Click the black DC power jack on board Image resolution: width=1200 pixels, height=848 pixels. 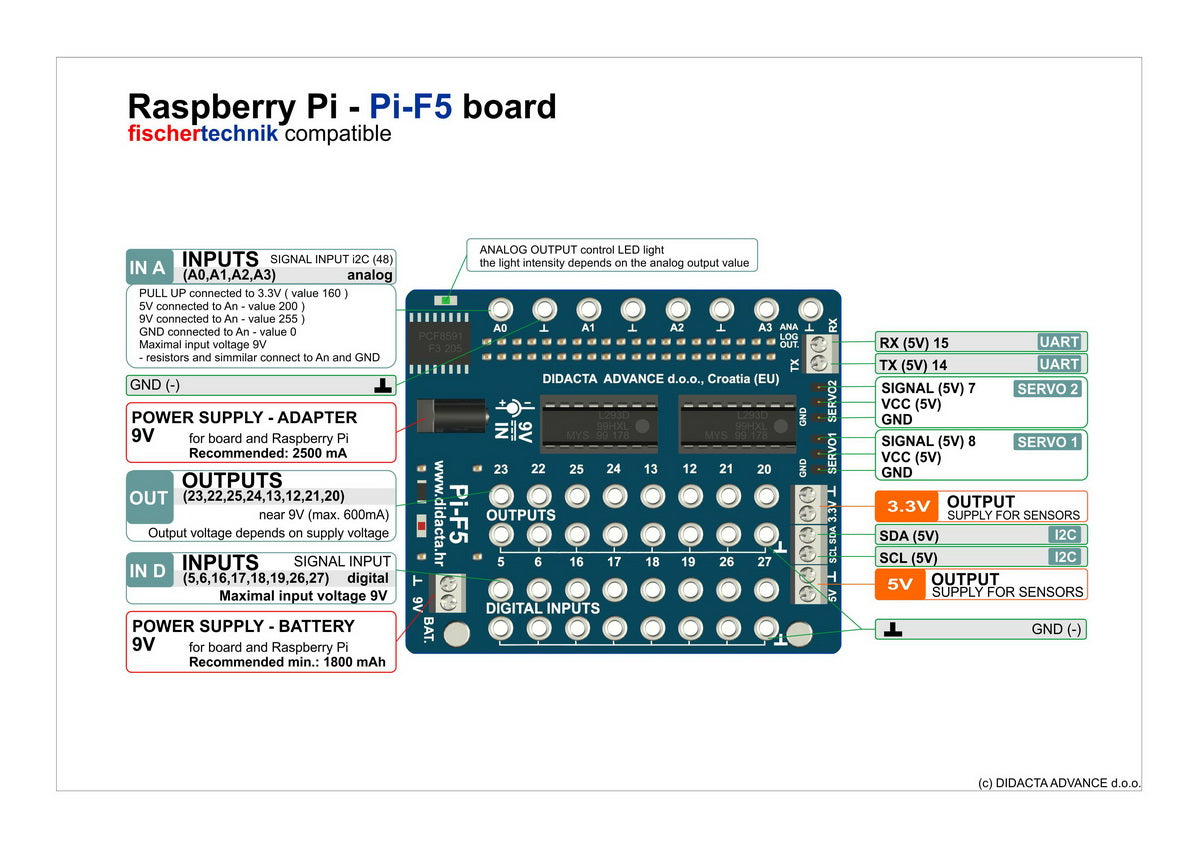449,415
